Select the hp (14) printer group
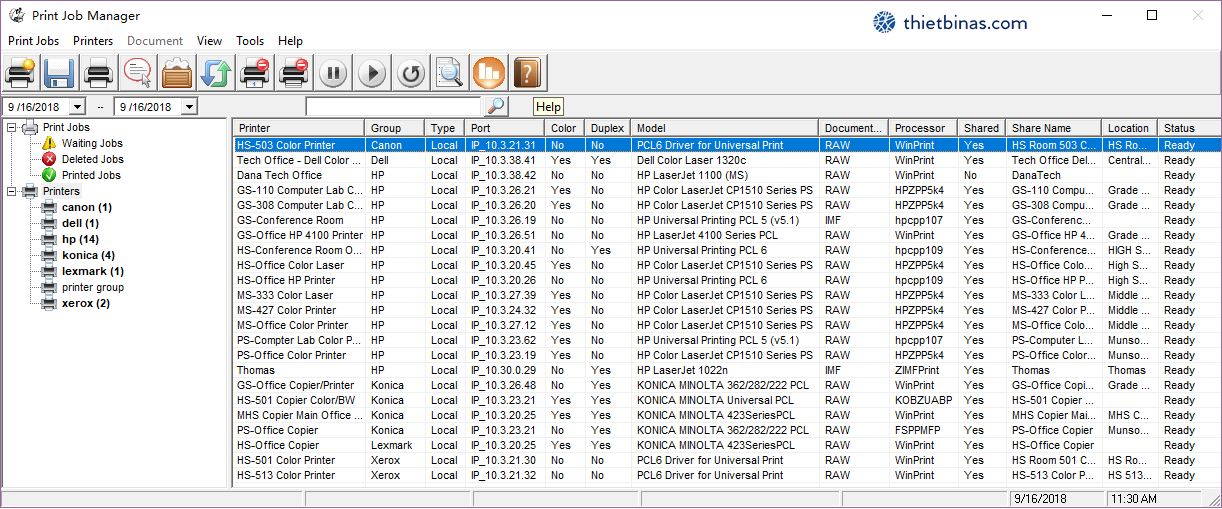 (x=80, y=239)
